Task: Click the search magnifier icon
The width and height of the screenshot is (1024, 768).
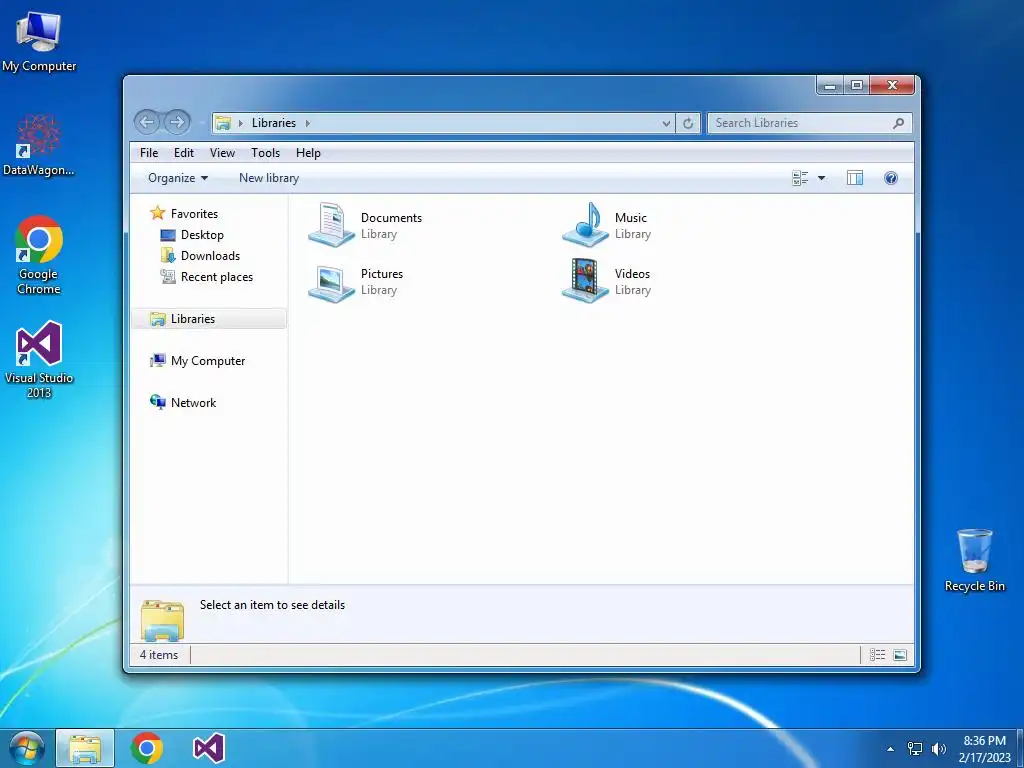Action: [899, 123]
